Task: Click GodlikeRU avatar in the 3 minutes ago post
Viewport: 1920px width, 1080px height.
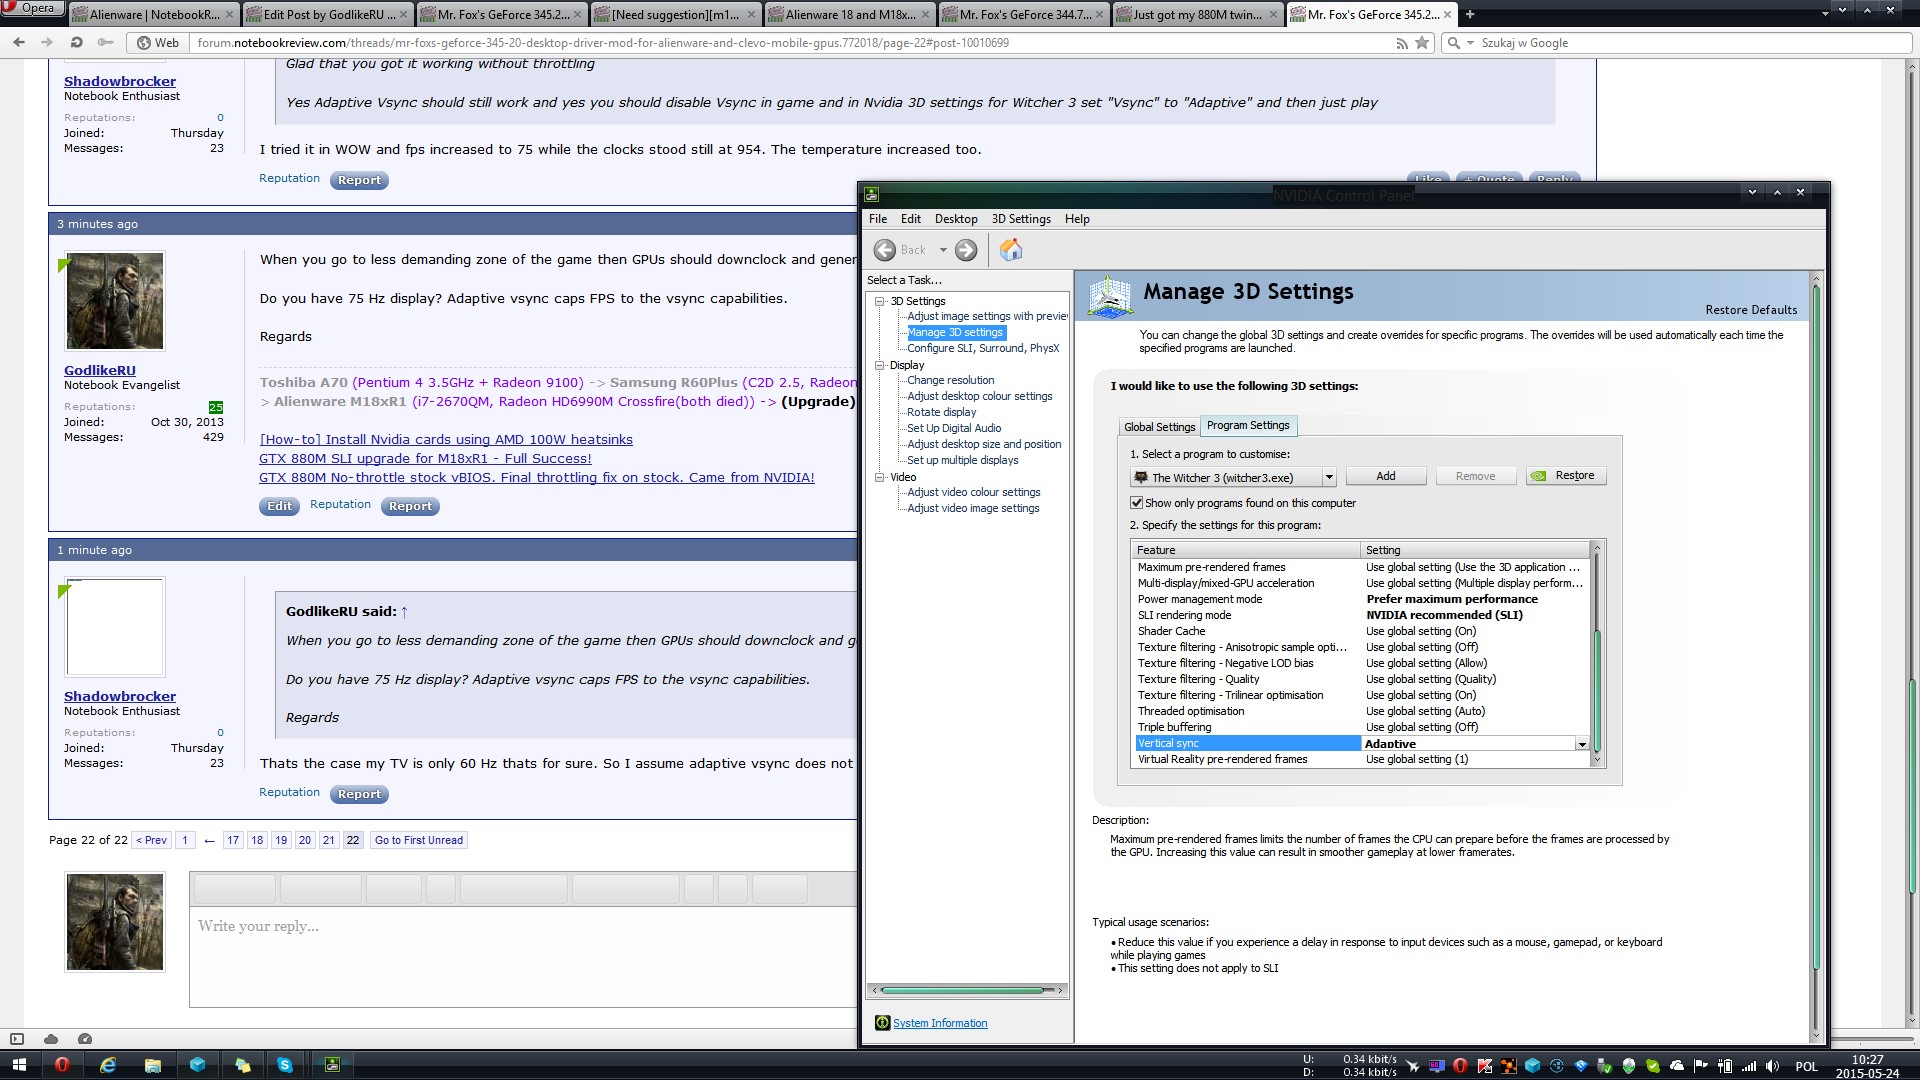Action: point(115,301)
